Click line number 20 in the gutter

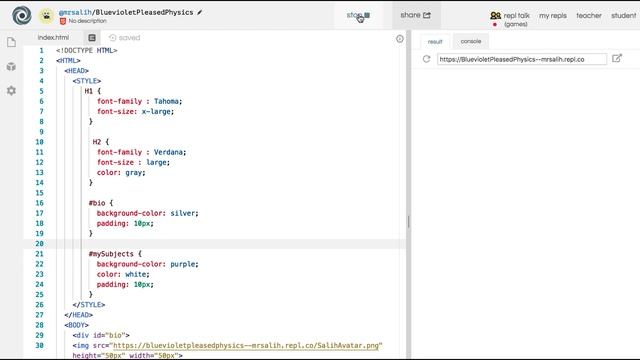click(39, 244)
